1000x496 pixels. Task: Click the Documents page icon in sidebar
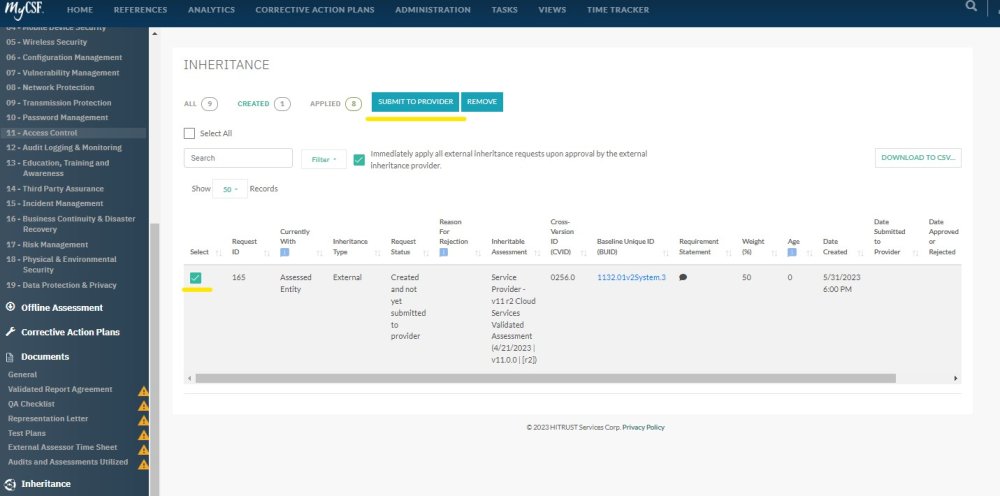click(10, 357)
